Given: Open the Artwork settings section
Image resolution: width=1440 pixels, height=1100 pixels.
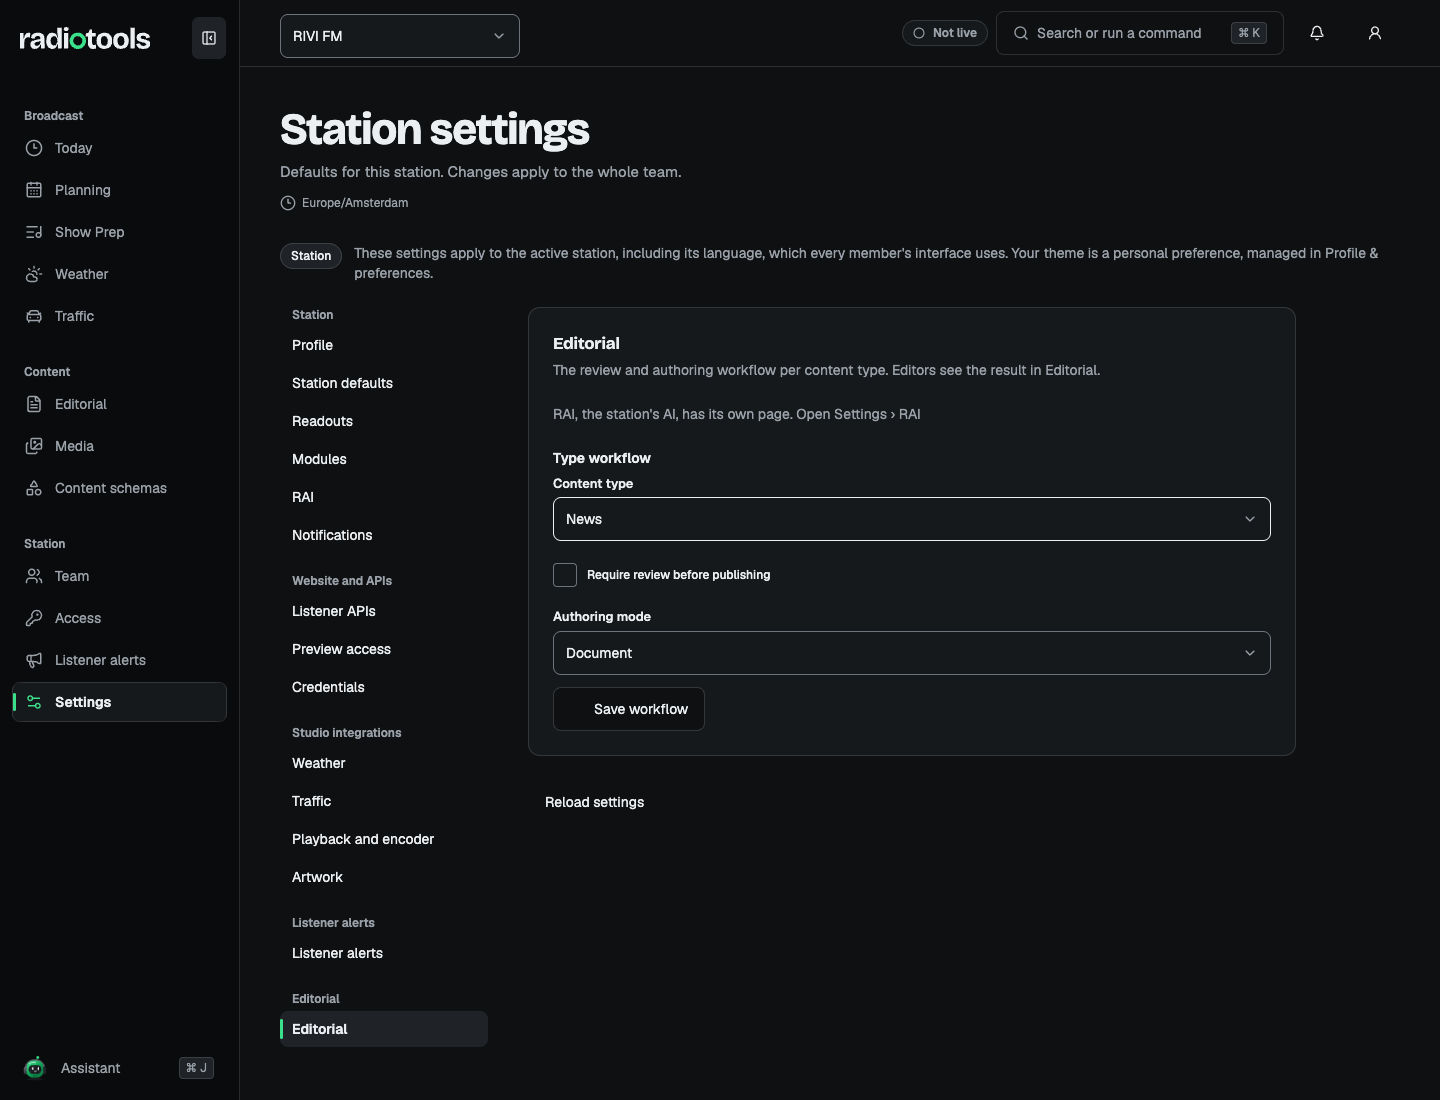Looking at the screenshot, I should coord(384,877).
